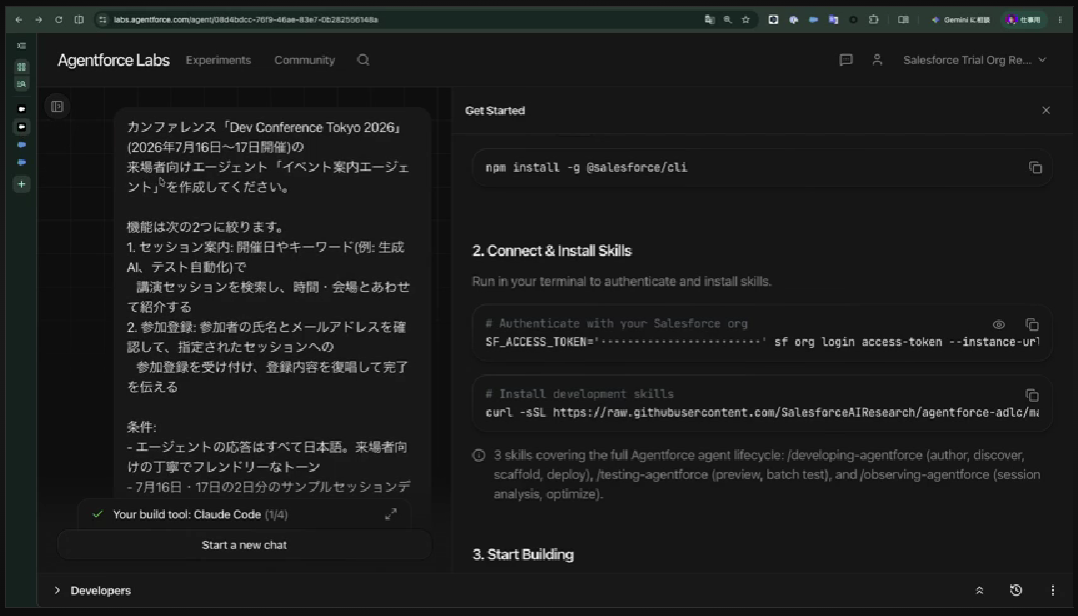Open the Experiments menu item
Screen dimensions: 1078x616
coord(218,60)
